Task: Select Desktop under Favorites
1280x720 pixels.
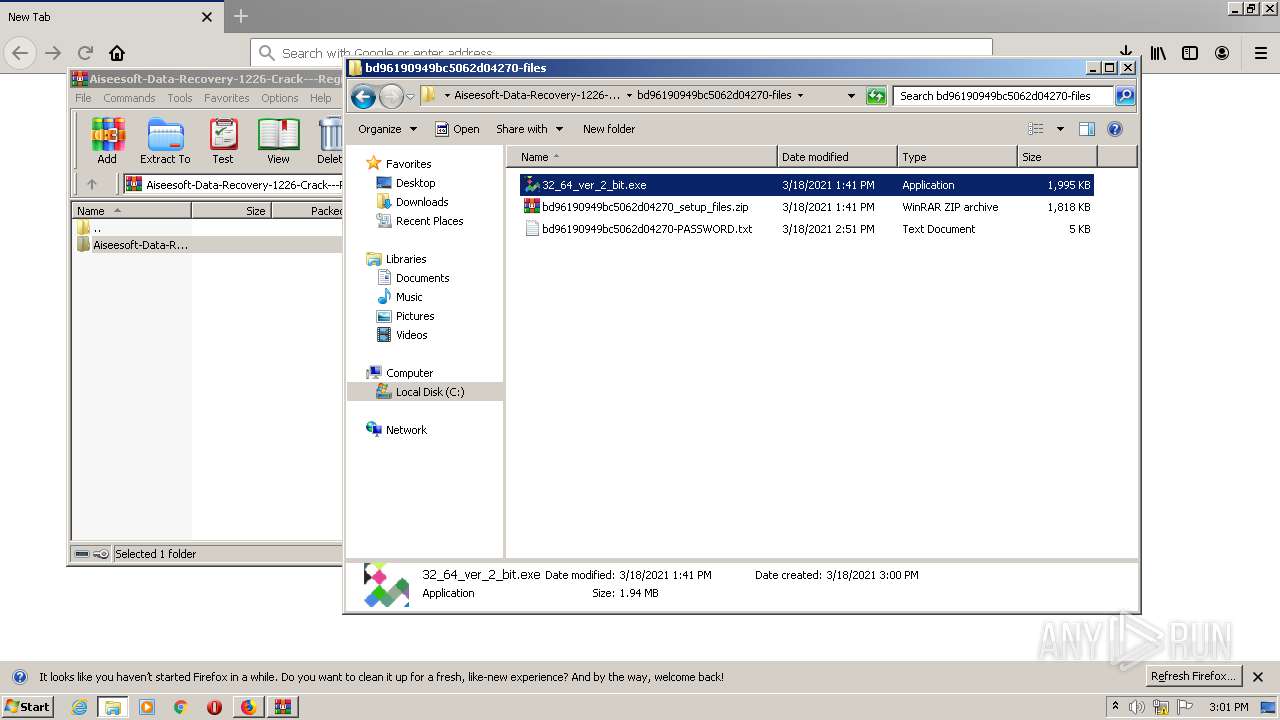Action: (x=415, y=183)
